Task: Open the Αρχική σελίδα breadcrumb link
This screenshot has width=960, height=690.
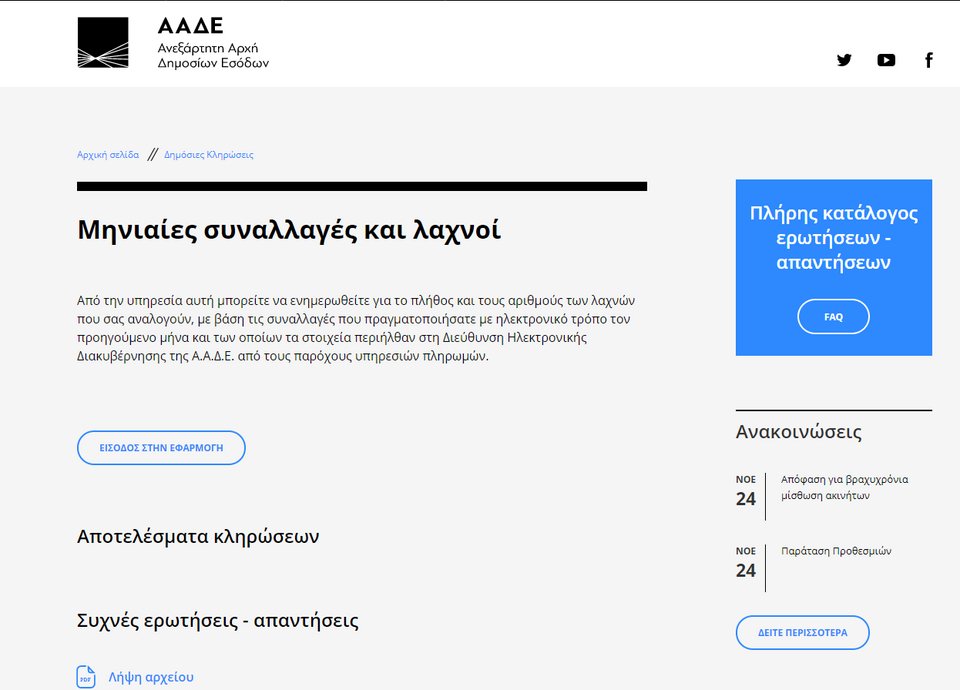Action: (x=106, y=154)
